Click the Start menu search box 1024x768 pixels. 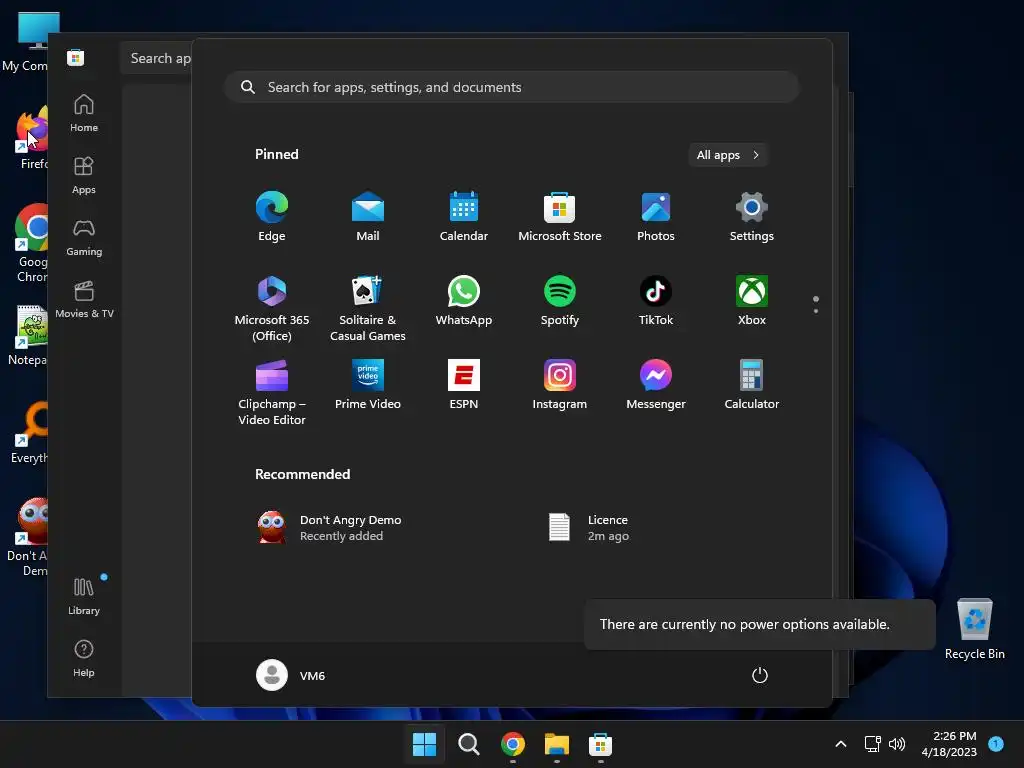click(x=512, y=87)
